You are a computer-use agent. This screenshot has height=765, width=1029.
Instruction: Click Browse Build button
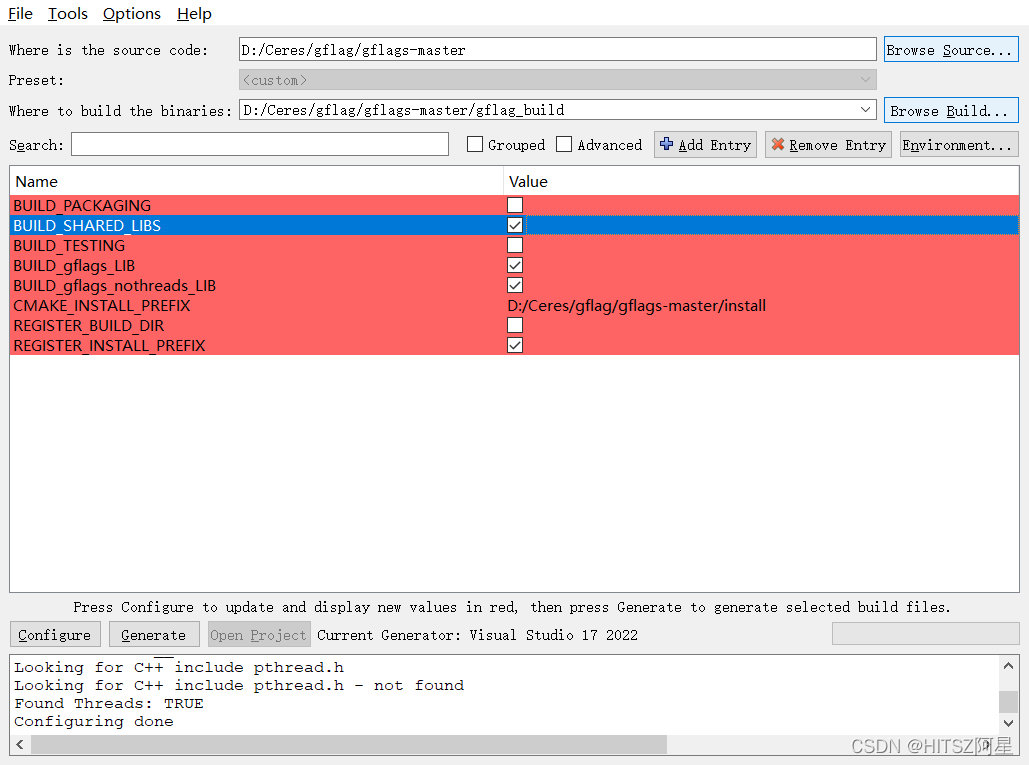pos(951,111)
